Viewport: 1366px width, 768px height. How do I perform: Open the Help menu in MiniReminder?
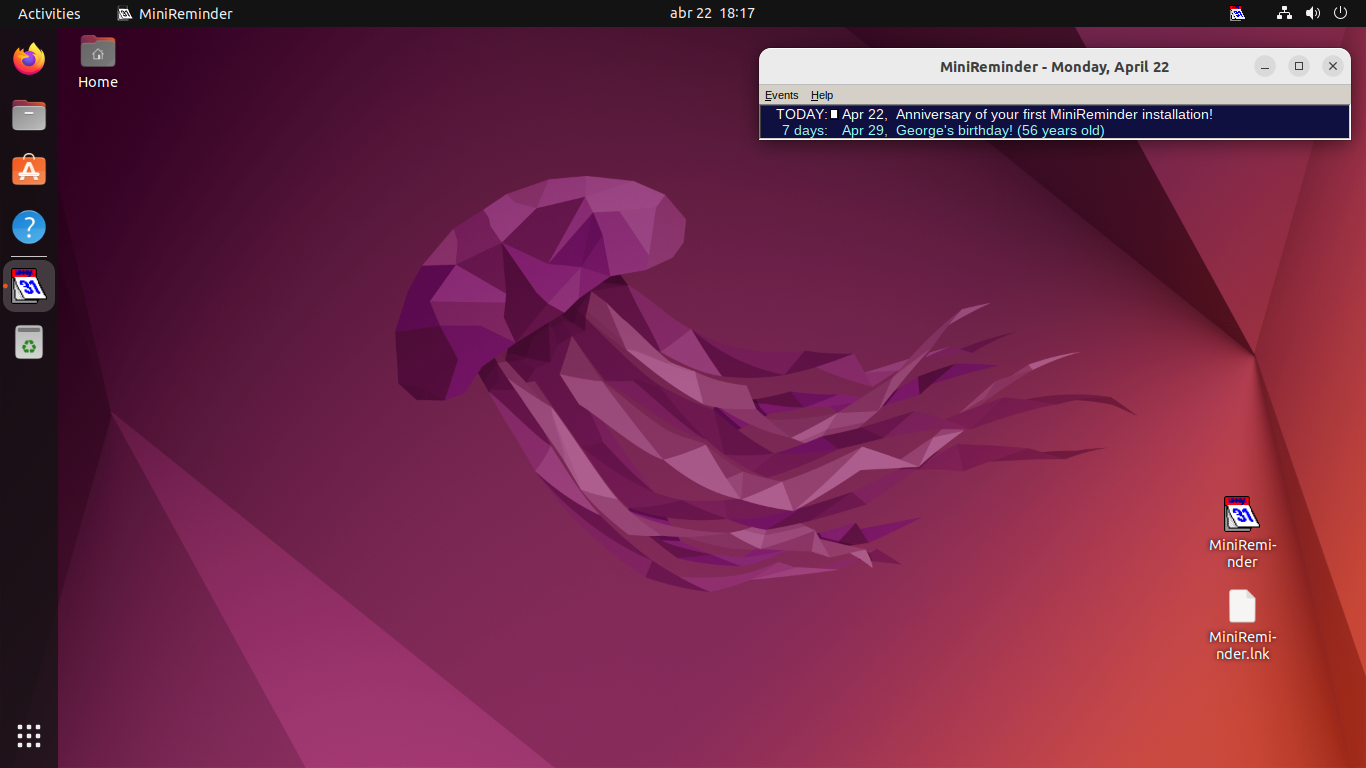pyautogui.click(x=822, y=95)
